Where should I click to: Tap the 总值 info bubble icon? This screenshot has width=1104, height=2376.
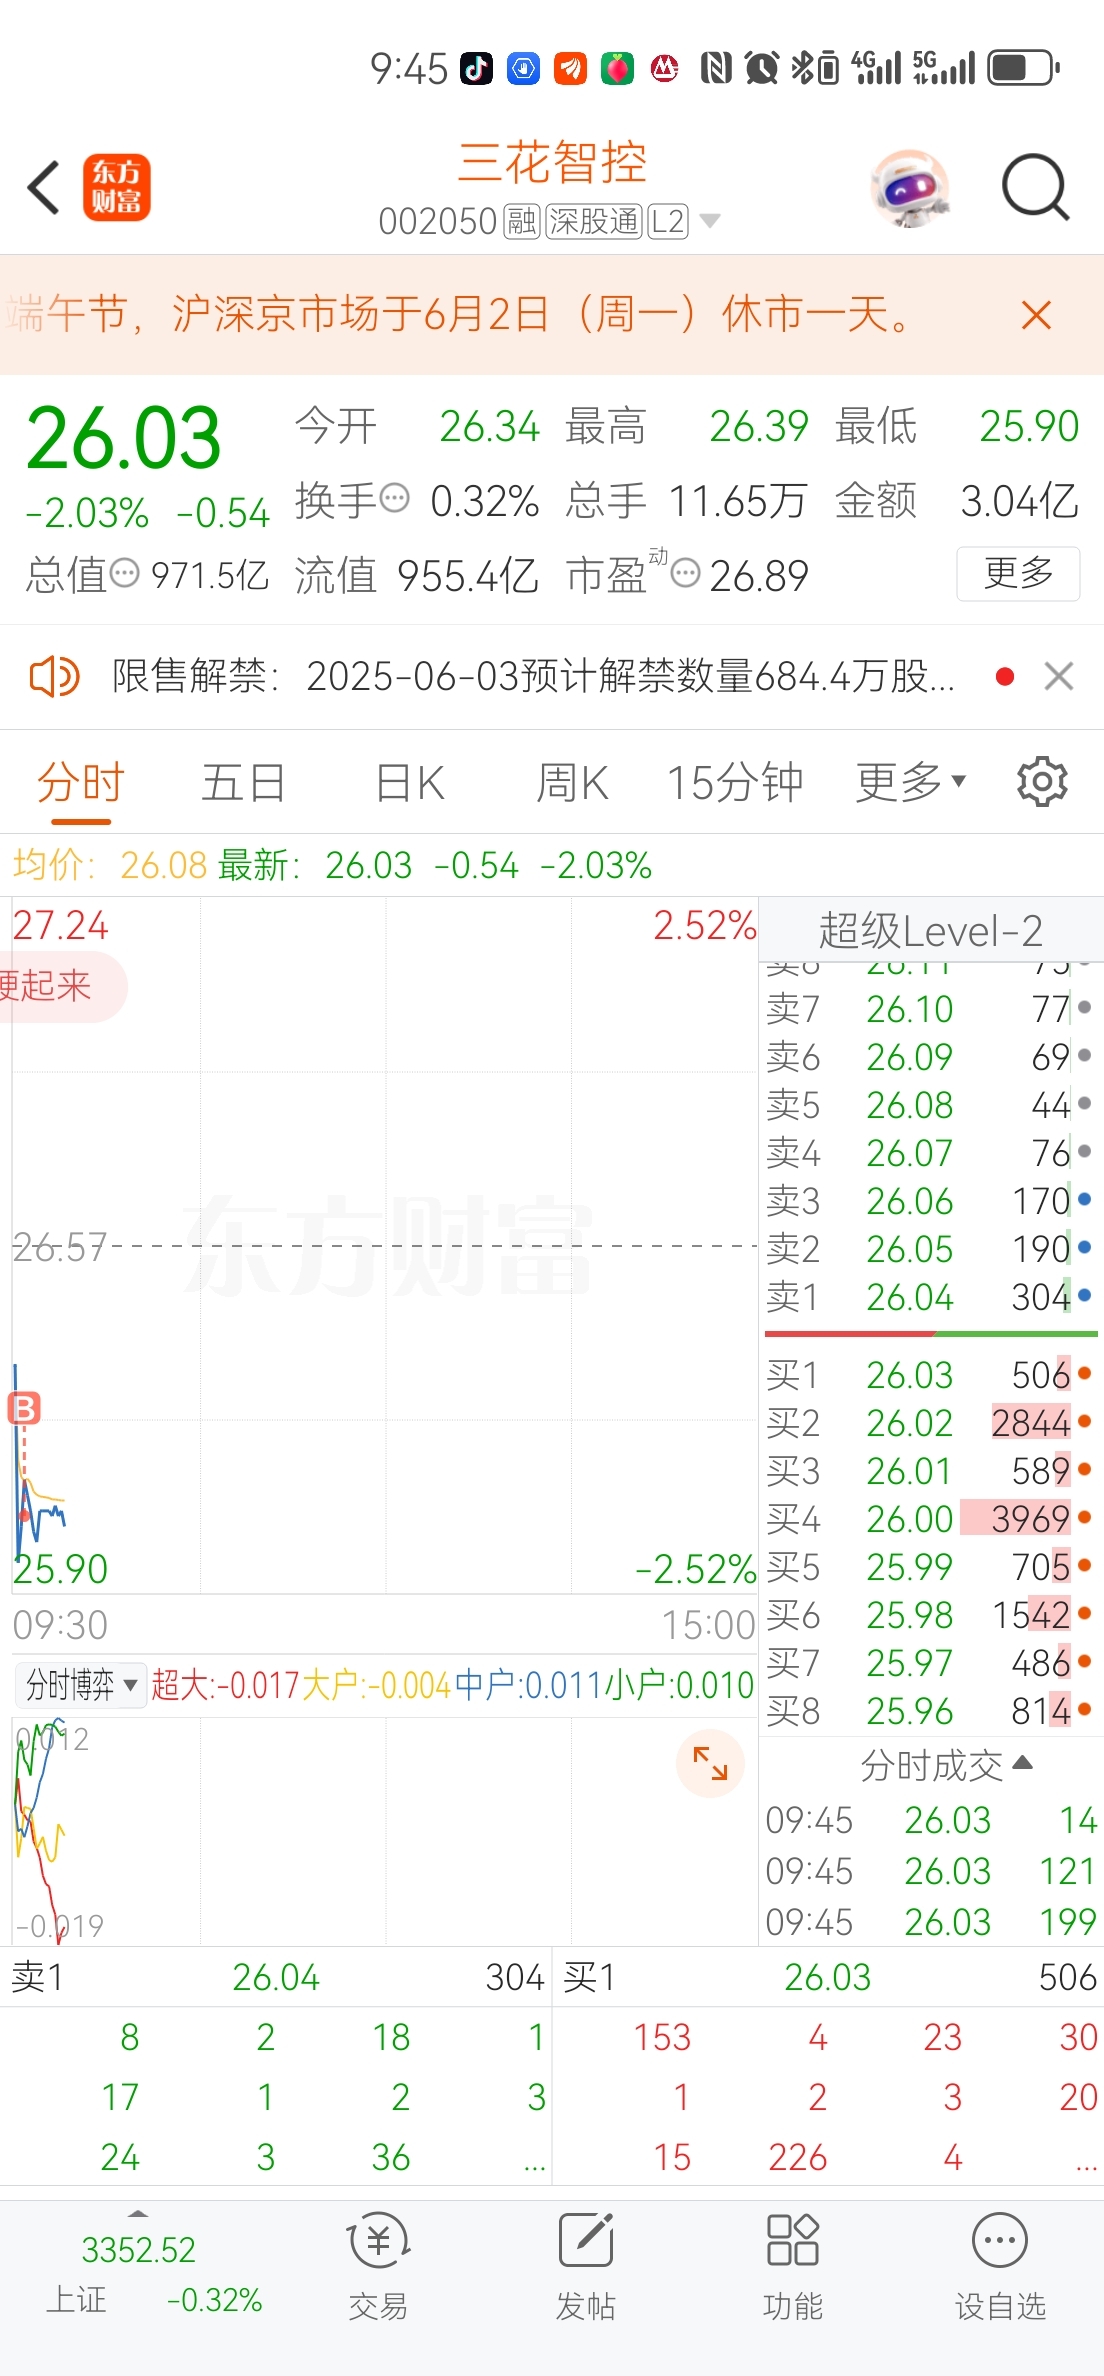124,573
